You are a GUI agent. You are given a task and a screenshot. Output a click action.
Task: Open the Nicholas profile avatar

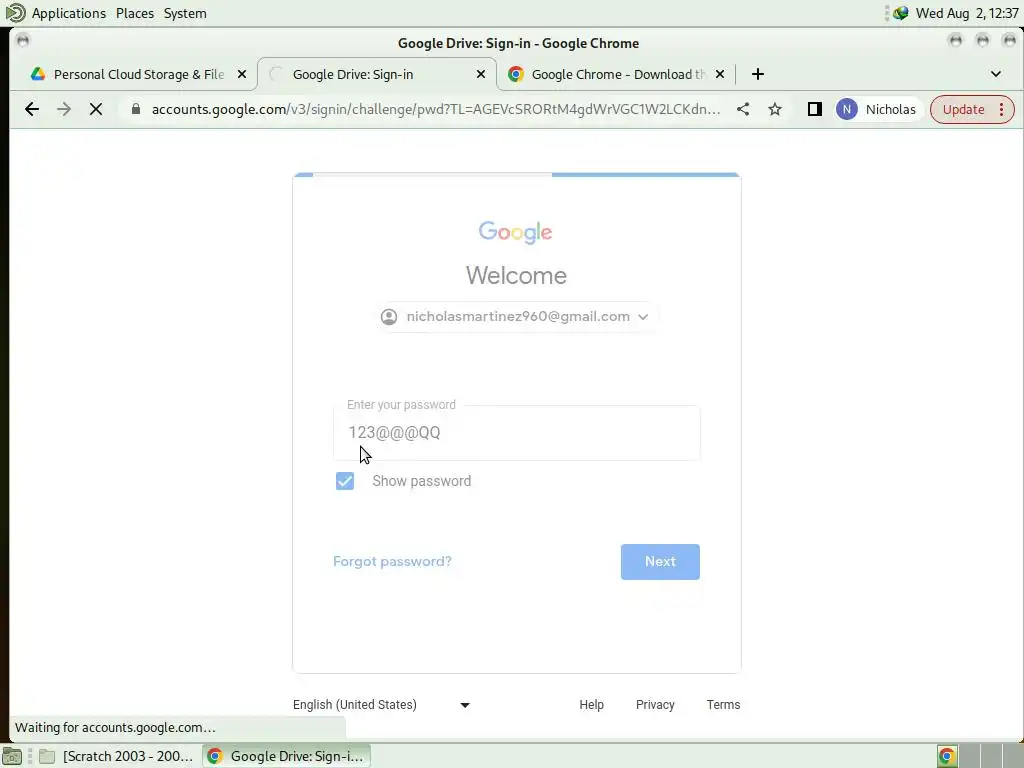(x=846, y=109)
